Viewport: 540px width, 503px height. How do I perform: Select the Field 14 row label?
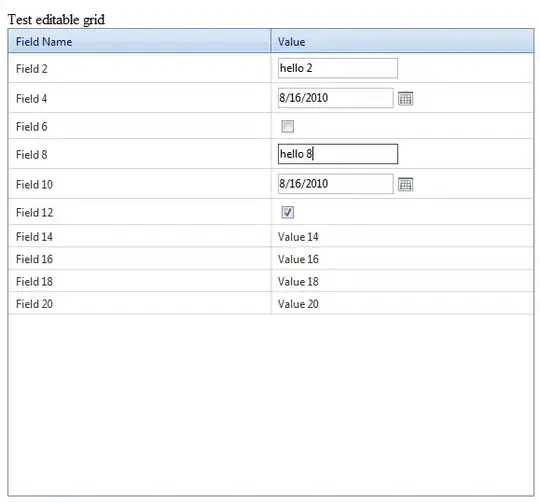34,237
